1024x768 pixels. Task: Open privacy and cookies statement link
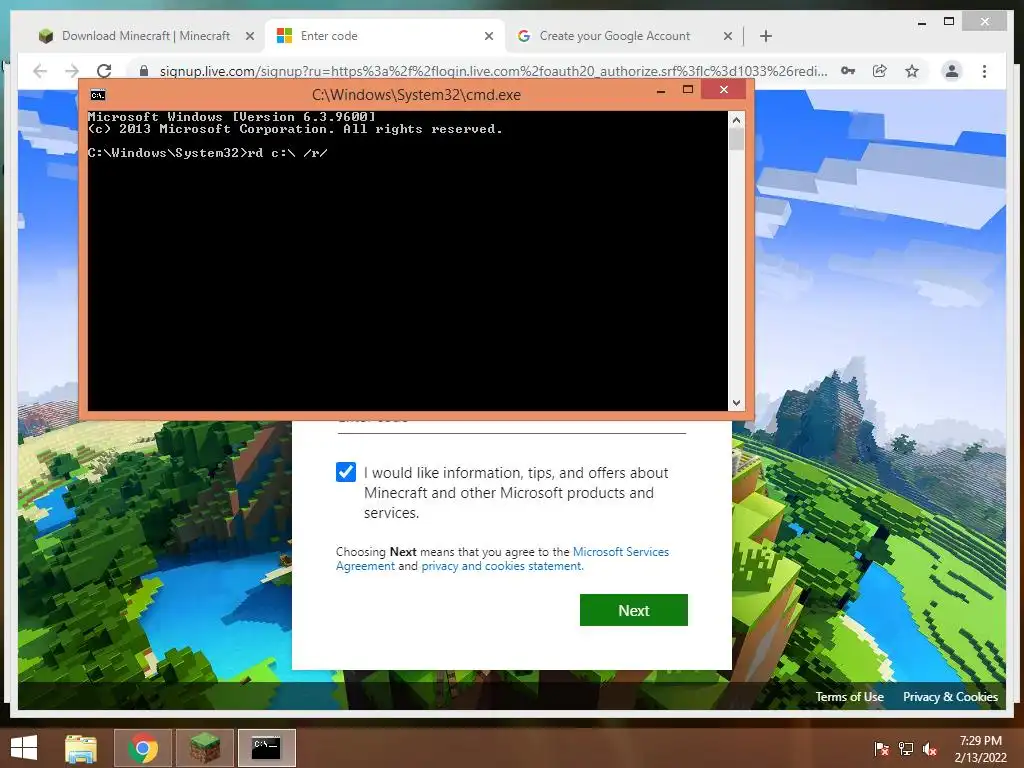point(502,566)
